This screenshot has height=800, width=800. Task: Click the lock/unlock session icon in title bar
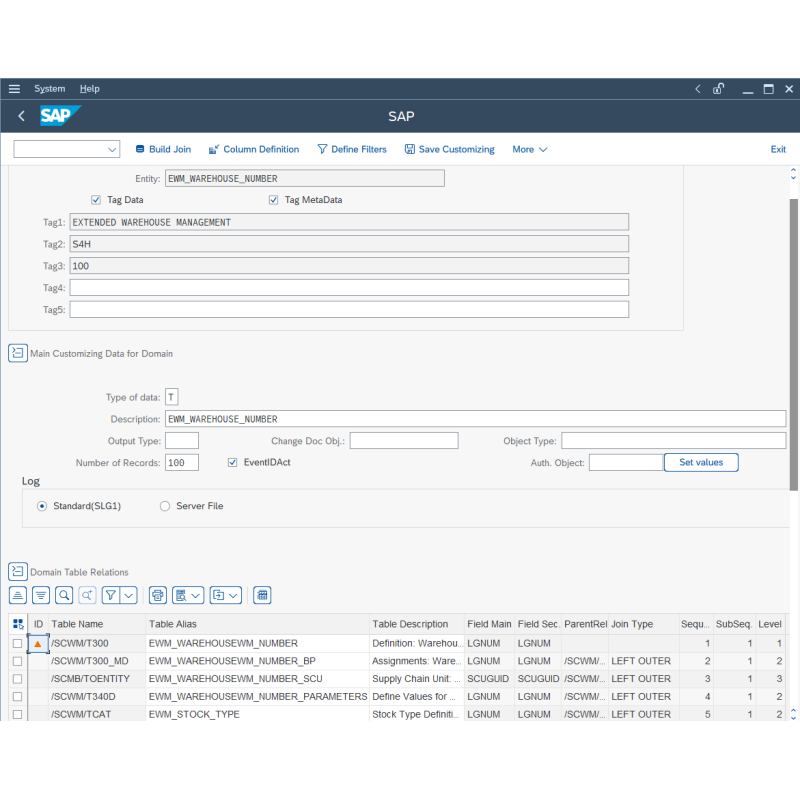[718, 89]
